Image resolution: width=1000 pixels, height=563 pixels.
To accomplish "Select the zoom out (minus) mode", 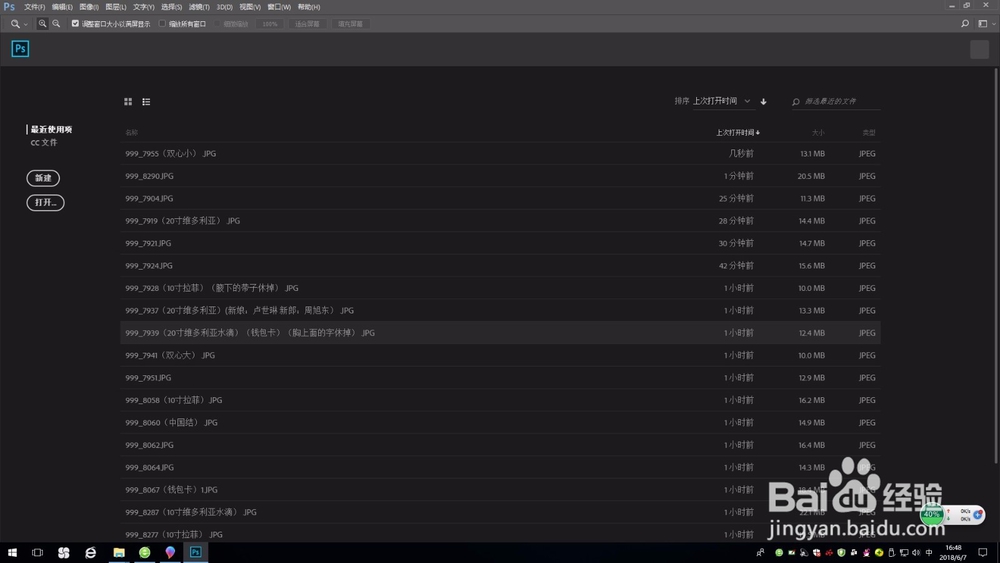I will coord(56,24).
